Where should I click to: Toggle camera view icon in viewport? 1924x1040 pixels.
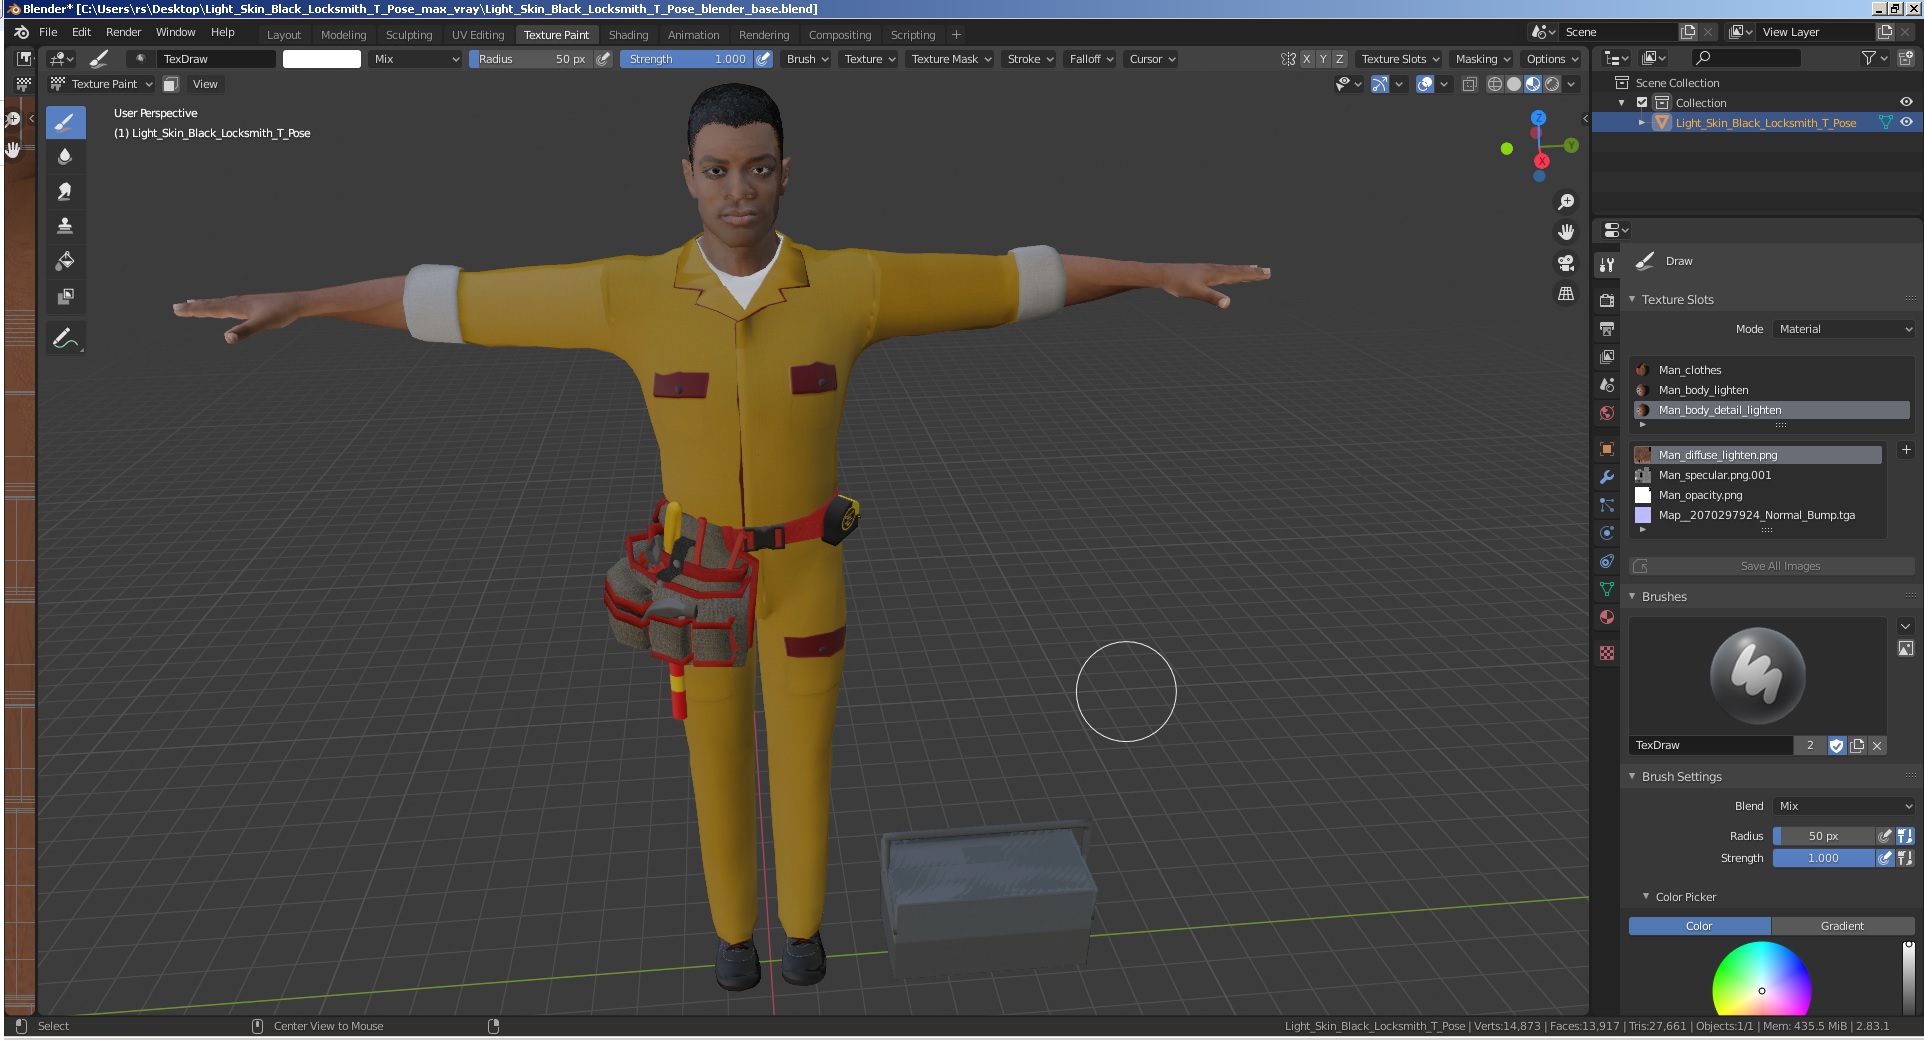tap(1566, 263)
